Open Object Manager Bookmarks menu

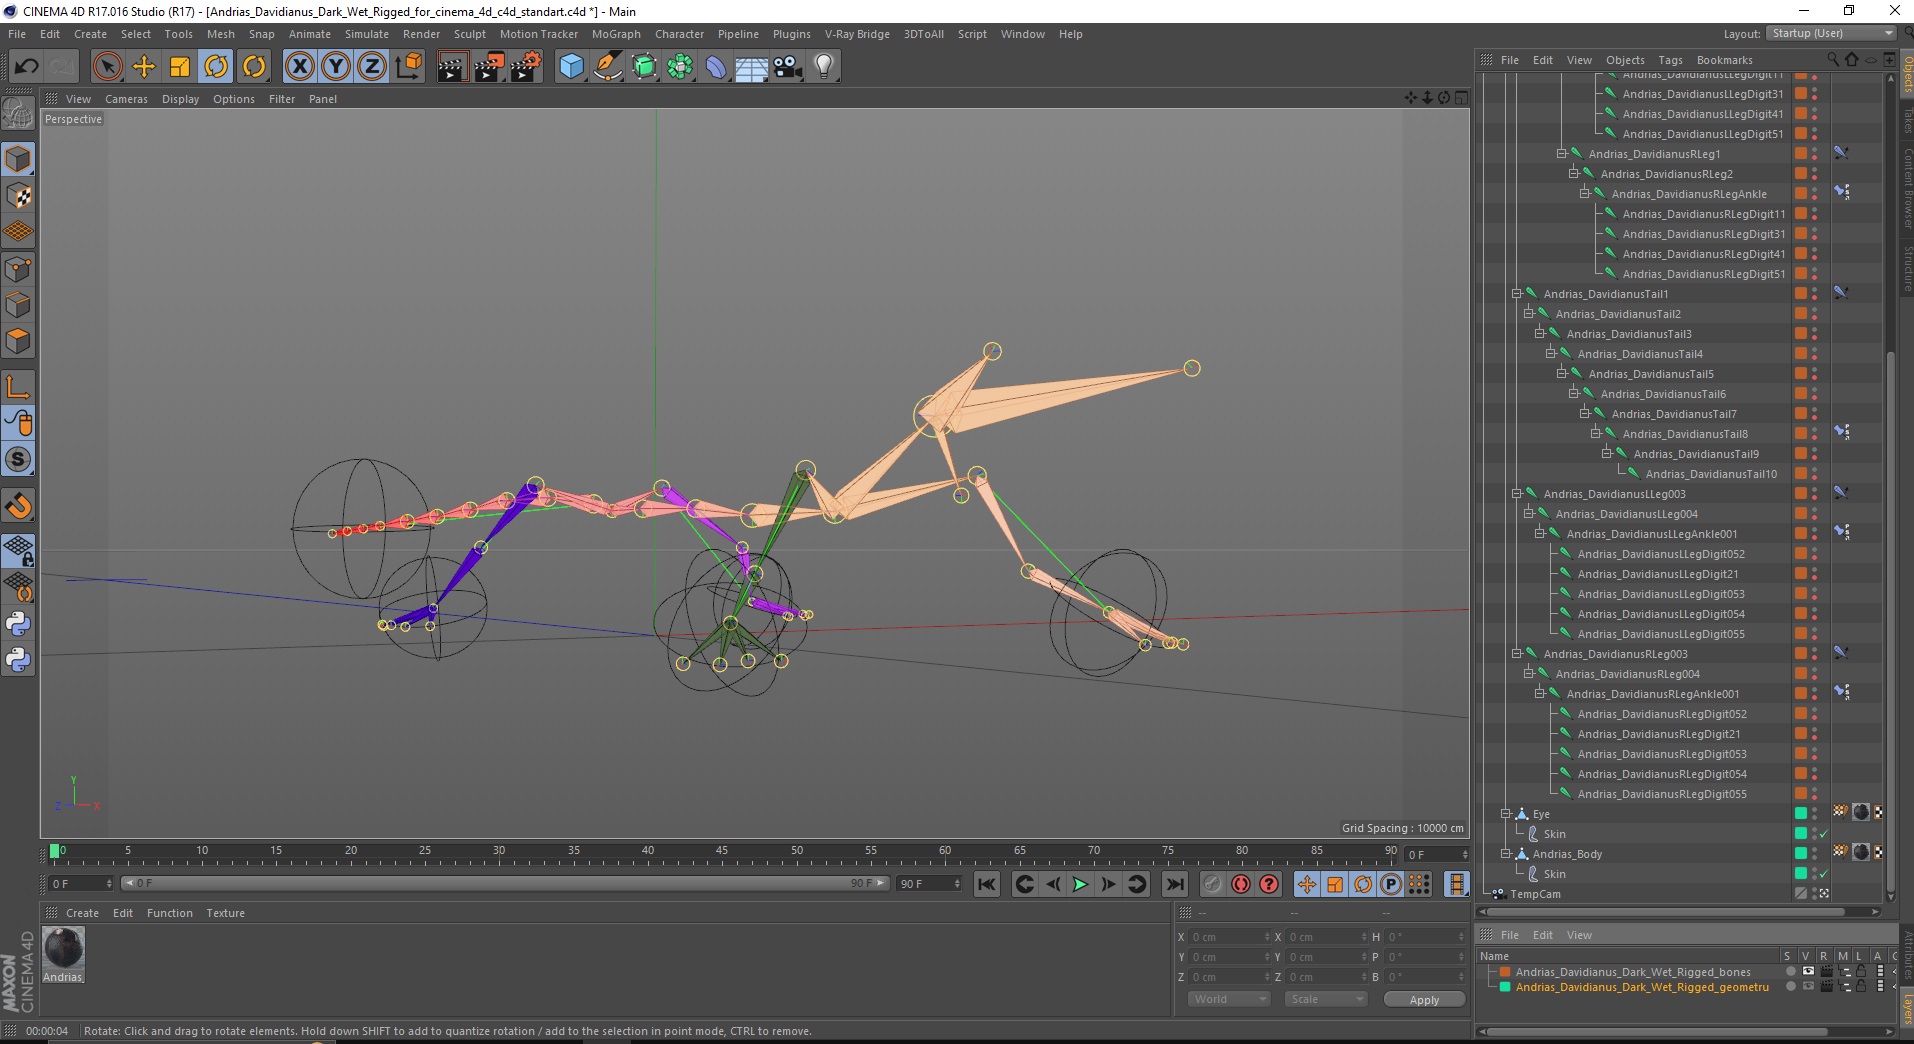[1724, 60]
